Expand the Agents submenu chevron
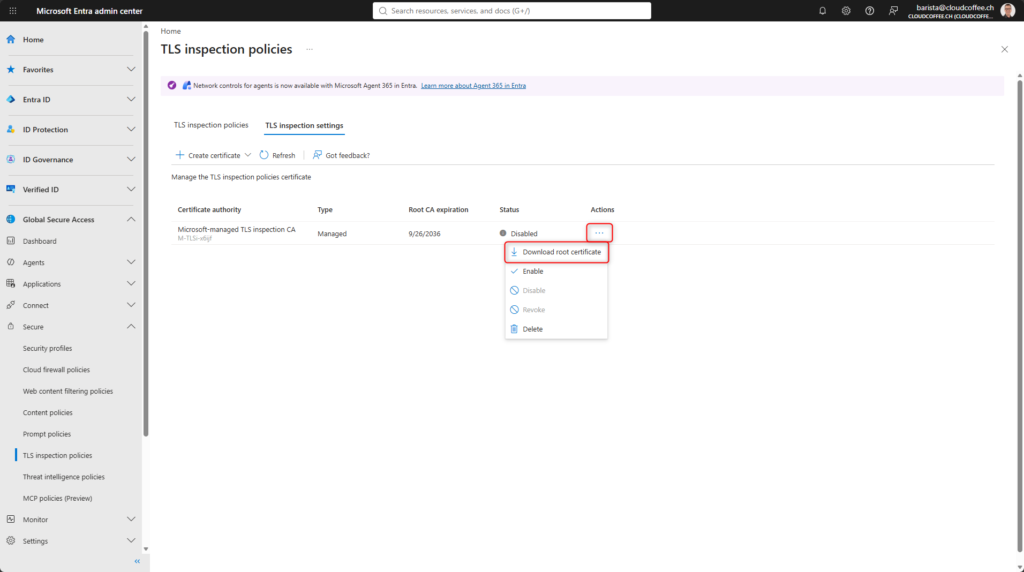This screenshot has width=1024, height=572. pyautogui.click(x=131, y=262)
